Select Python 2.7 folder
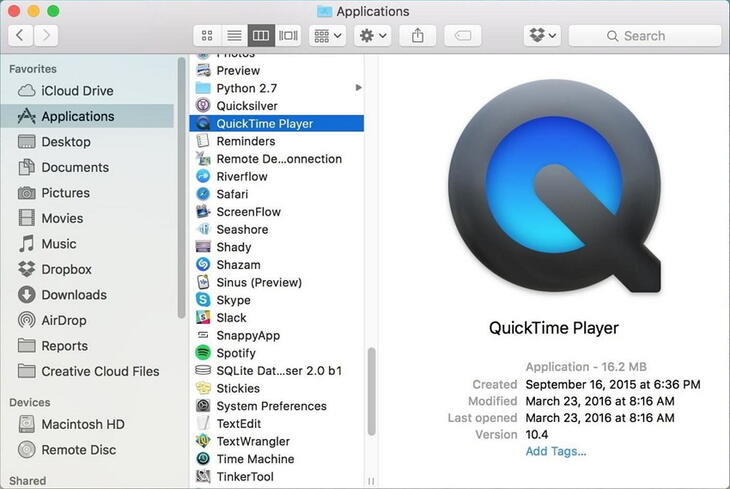 (x=277, y=88)
